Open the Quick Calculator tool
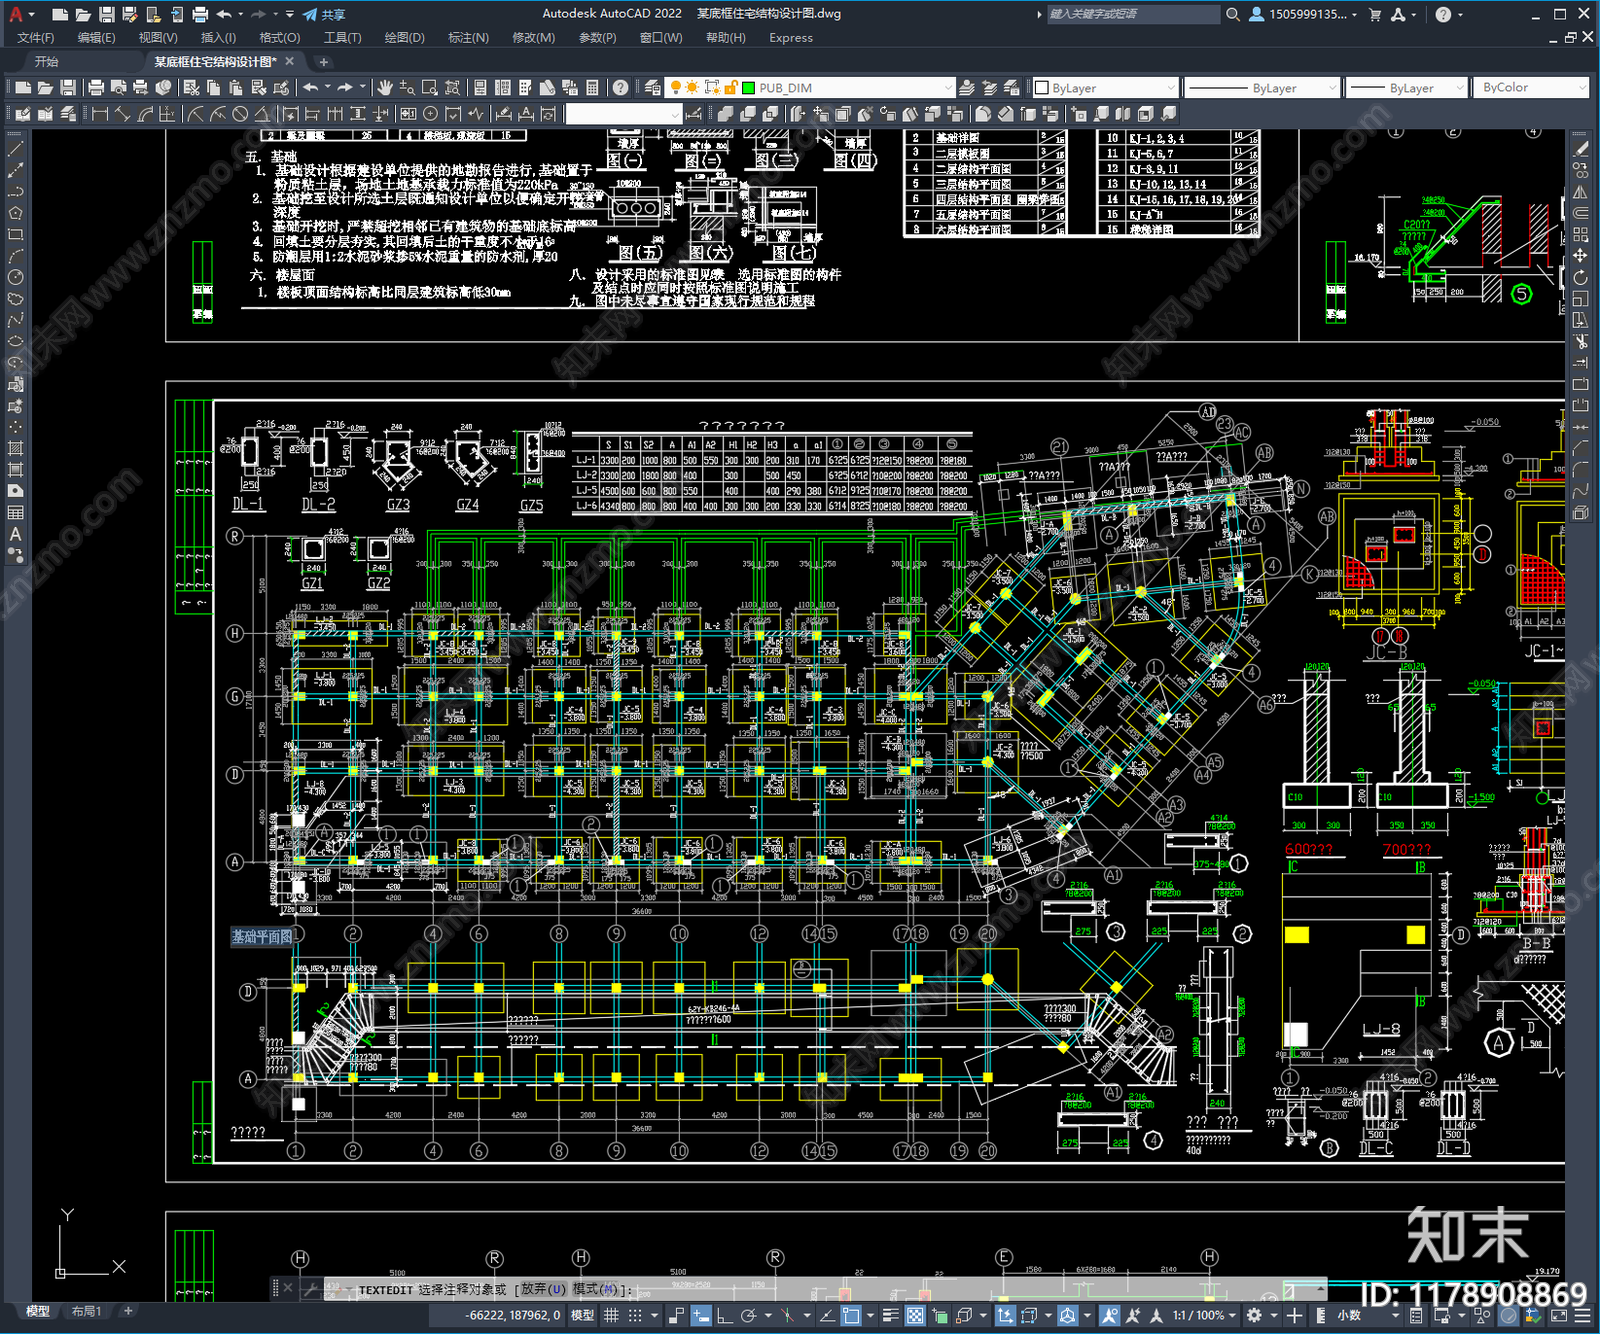The width and height of the screenshot is (1600, 1334). (593, 88)
